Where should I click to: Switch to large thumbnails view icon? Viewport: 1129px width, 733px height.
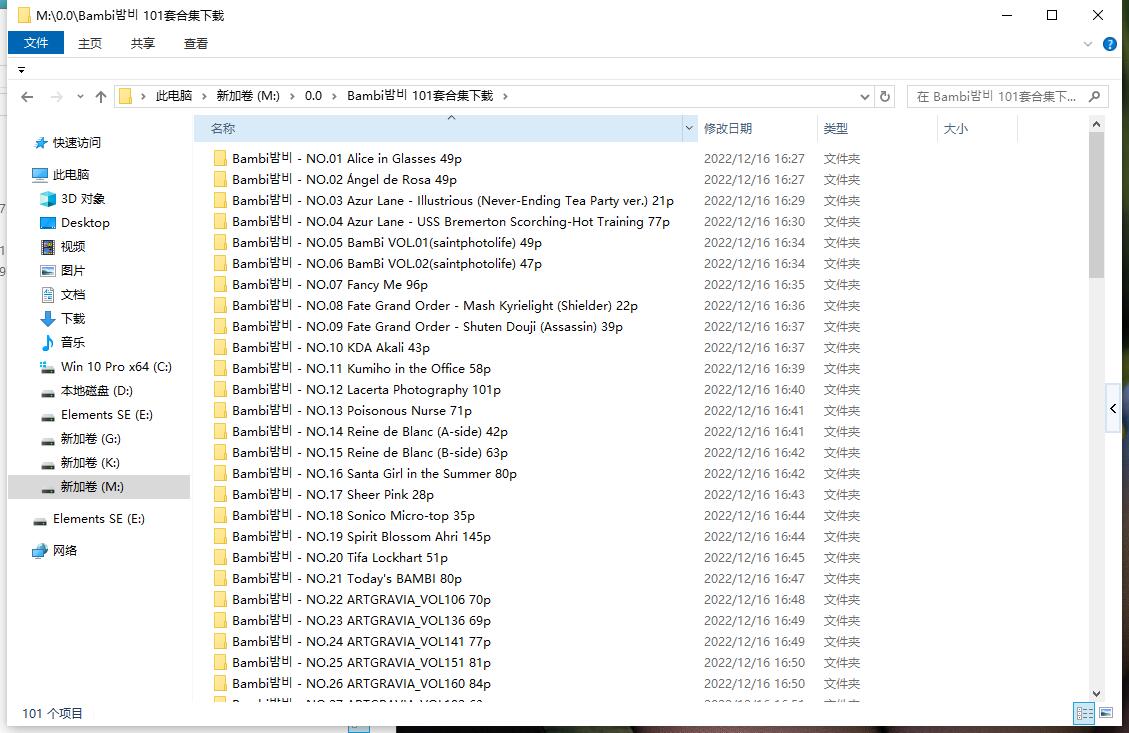pos(1106,713)
